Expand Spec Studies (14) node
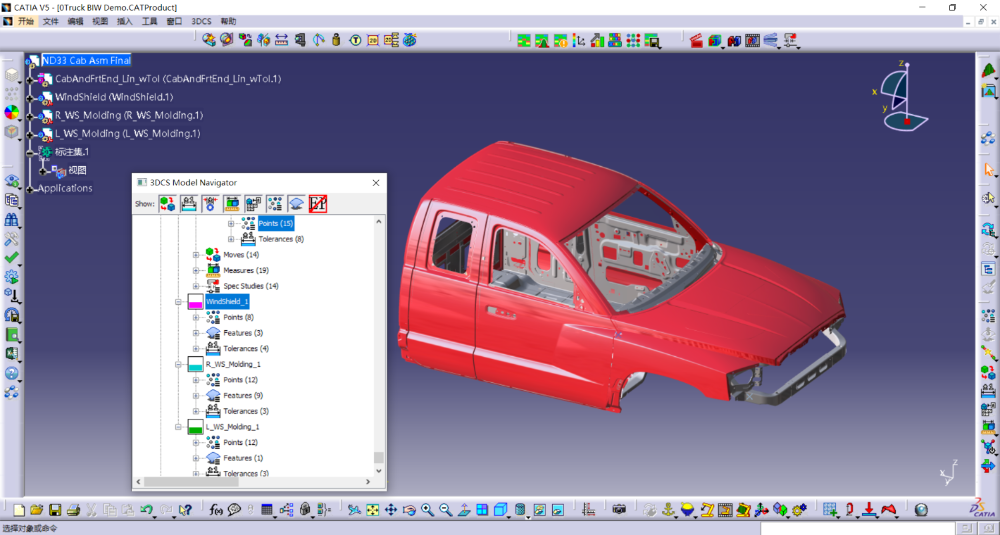This screenshot has height=535, width=1000. (x=196, y=286)
